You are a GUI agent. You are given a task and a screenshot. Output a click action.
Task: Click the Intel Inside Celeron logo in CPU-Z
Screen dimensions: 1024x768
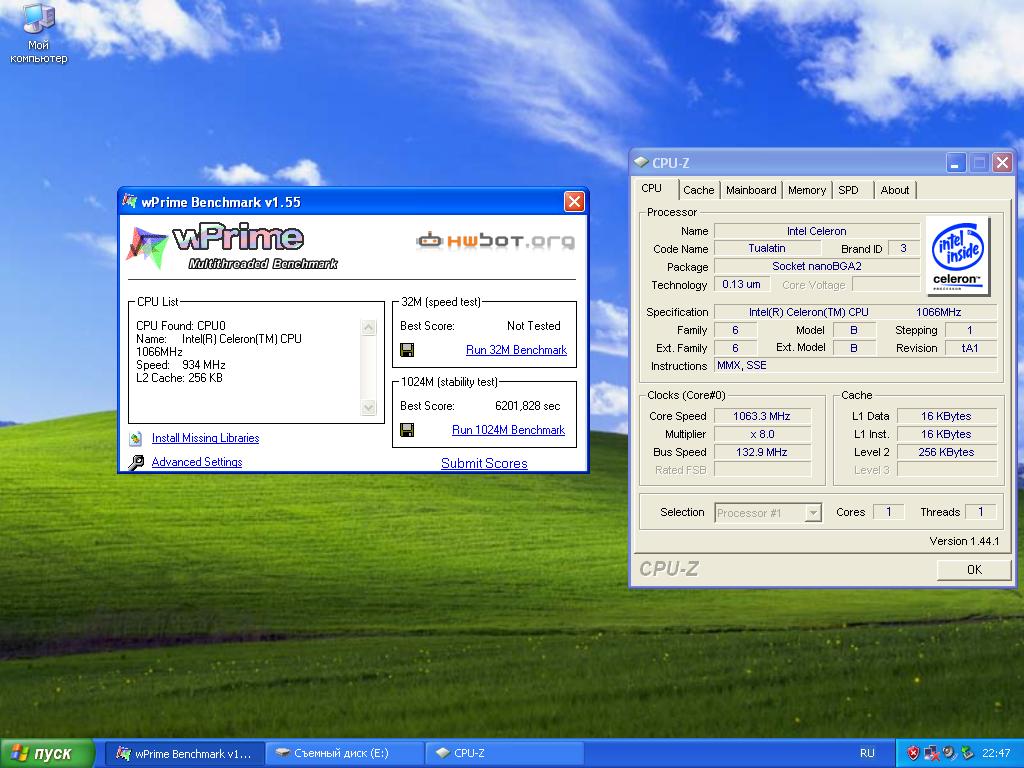point(957,256)
